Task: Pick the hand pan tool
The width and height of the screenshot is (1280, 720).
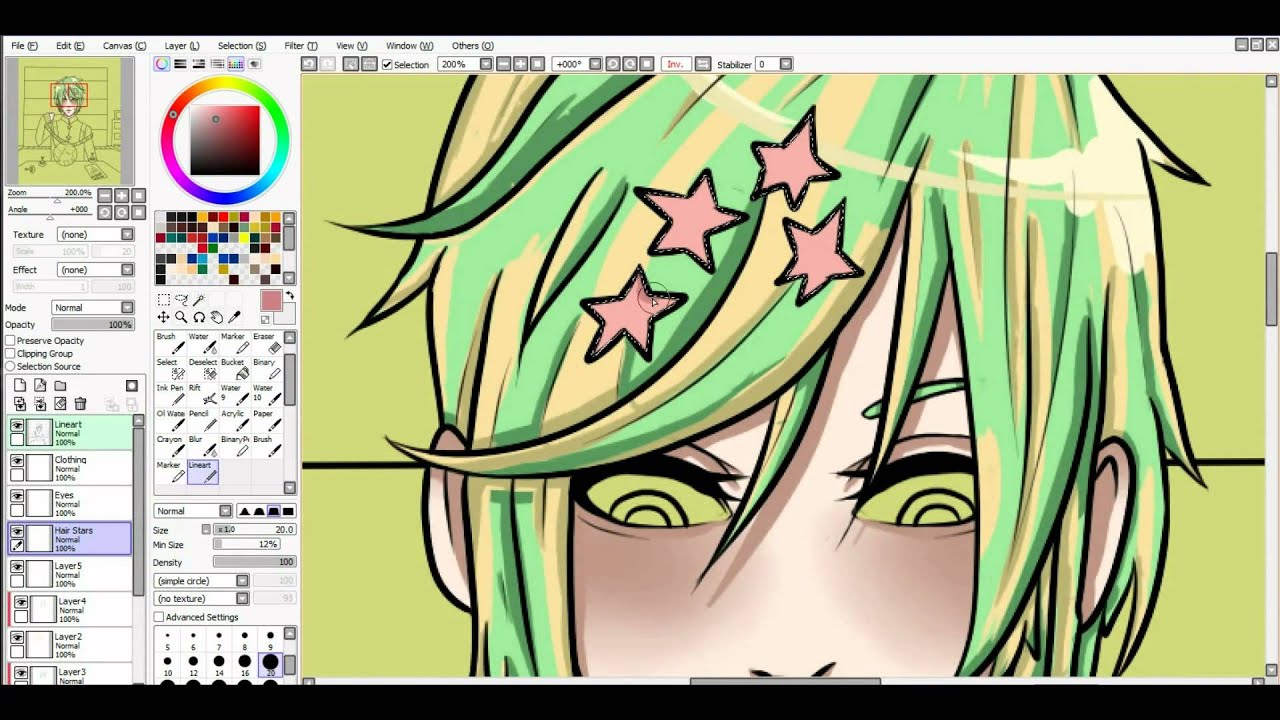Action: [x=217, y=317]
